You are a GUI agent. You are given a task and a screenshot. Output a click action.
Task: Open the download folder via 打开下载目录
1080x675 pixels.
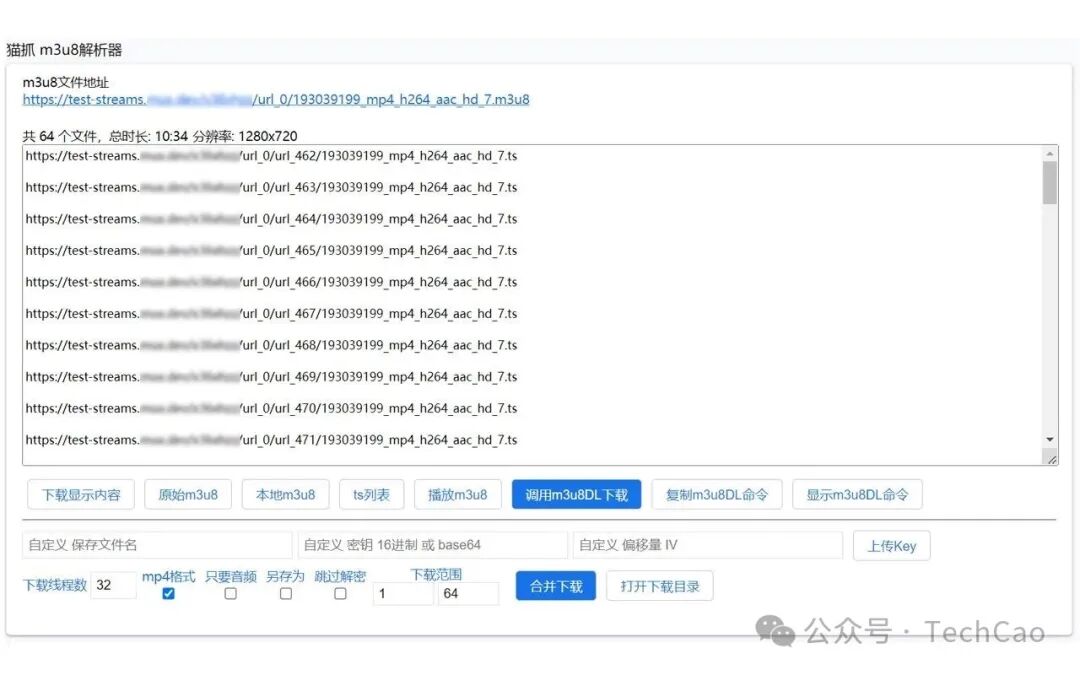coord(660,586)
